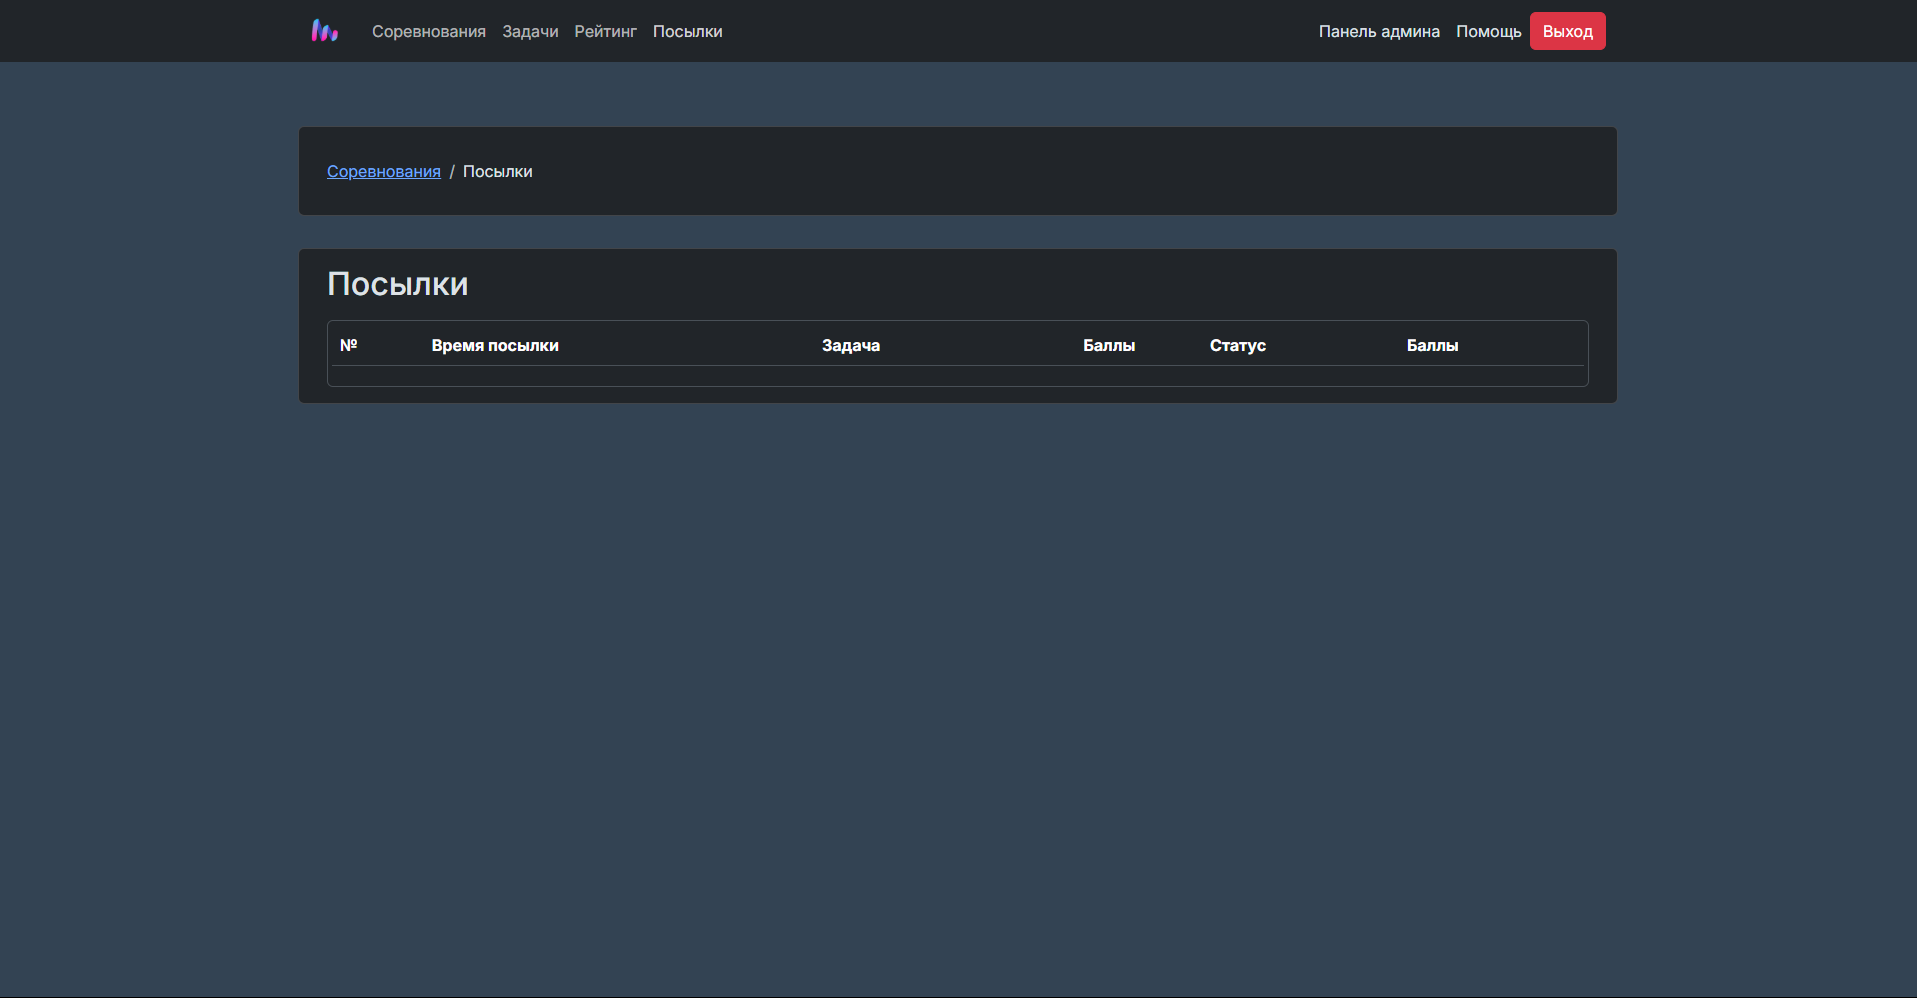Open the Рейтинг page
The height and width of the screenshot is (998, 1917).
pos(605,32)
